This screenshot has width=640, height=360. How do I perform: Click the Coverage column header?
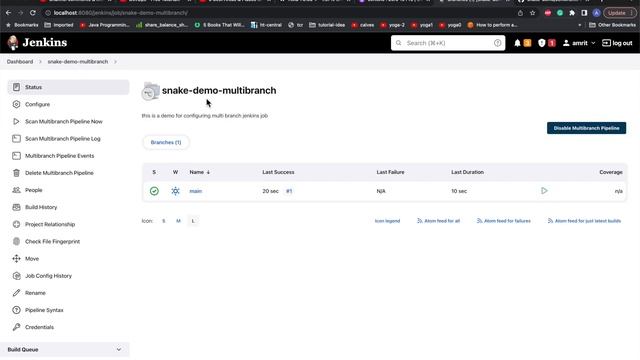click(x=611, y=172)
